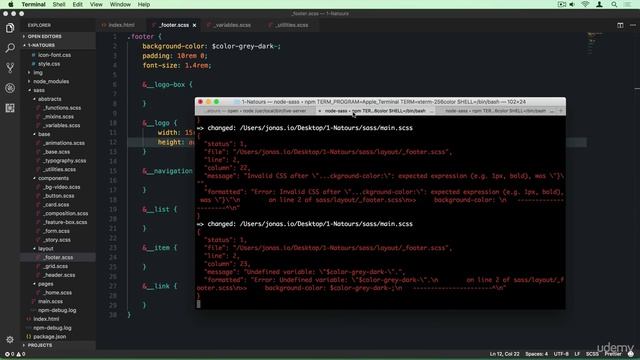
Task: Switch to the live-server terminal tab
Action: point(256,111)
